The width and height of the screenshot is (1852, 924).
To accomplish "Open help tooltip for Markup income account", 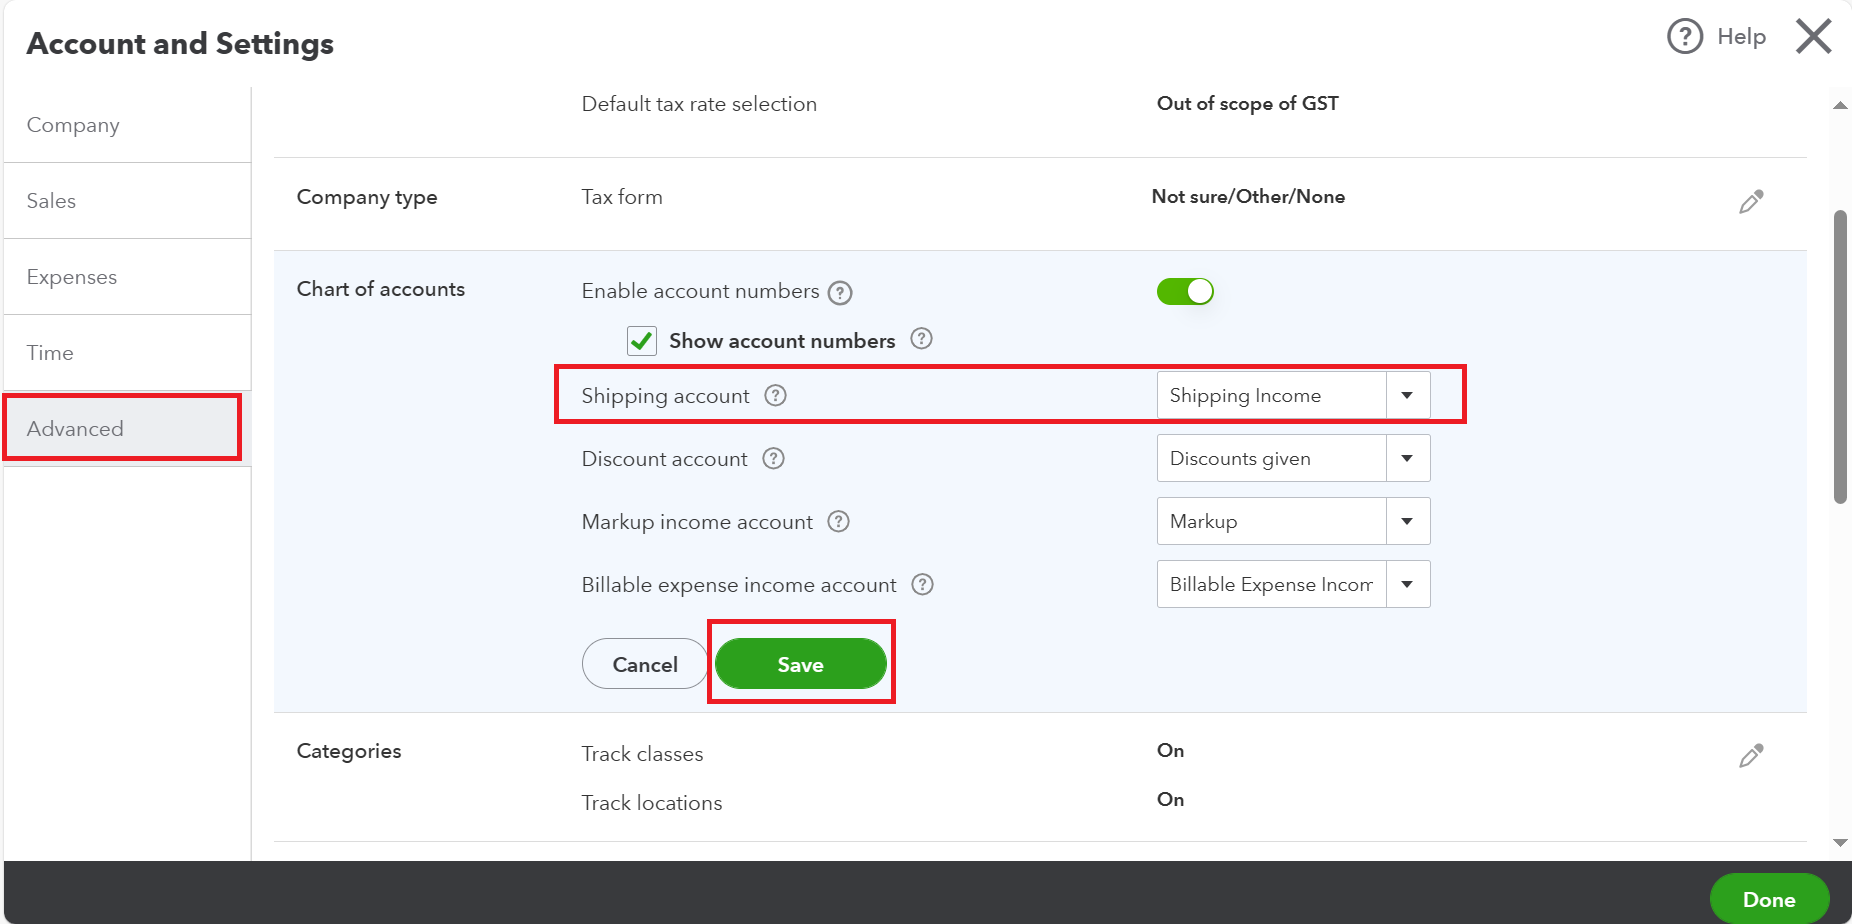I will coord(838,521).
